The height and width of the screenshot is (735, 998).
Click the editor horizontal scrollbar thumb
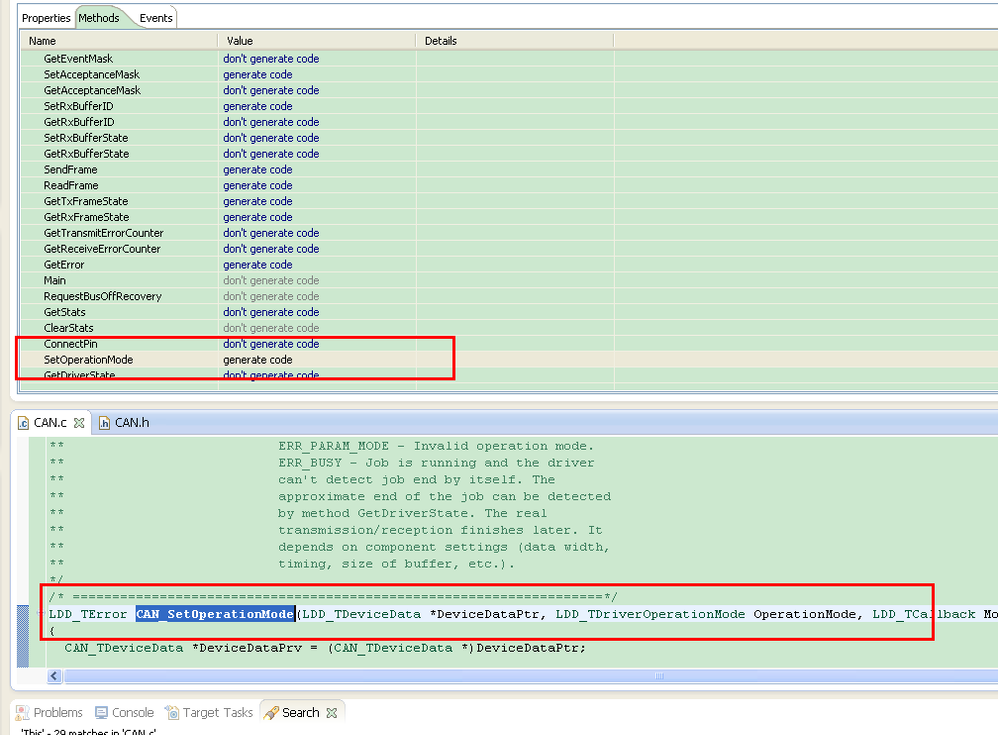pos(531,676)
